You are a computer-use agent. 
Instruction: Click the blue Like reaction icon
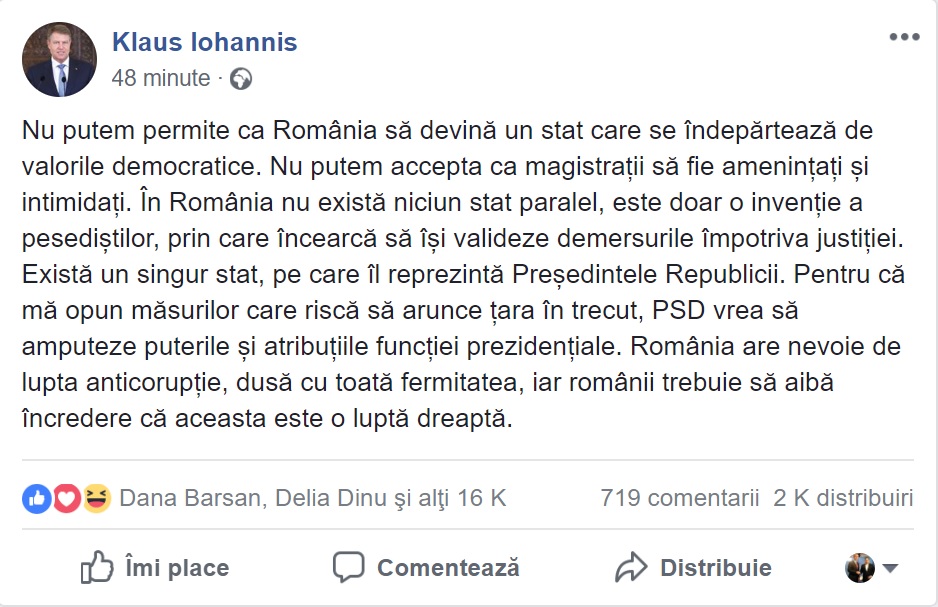point(37,497)
